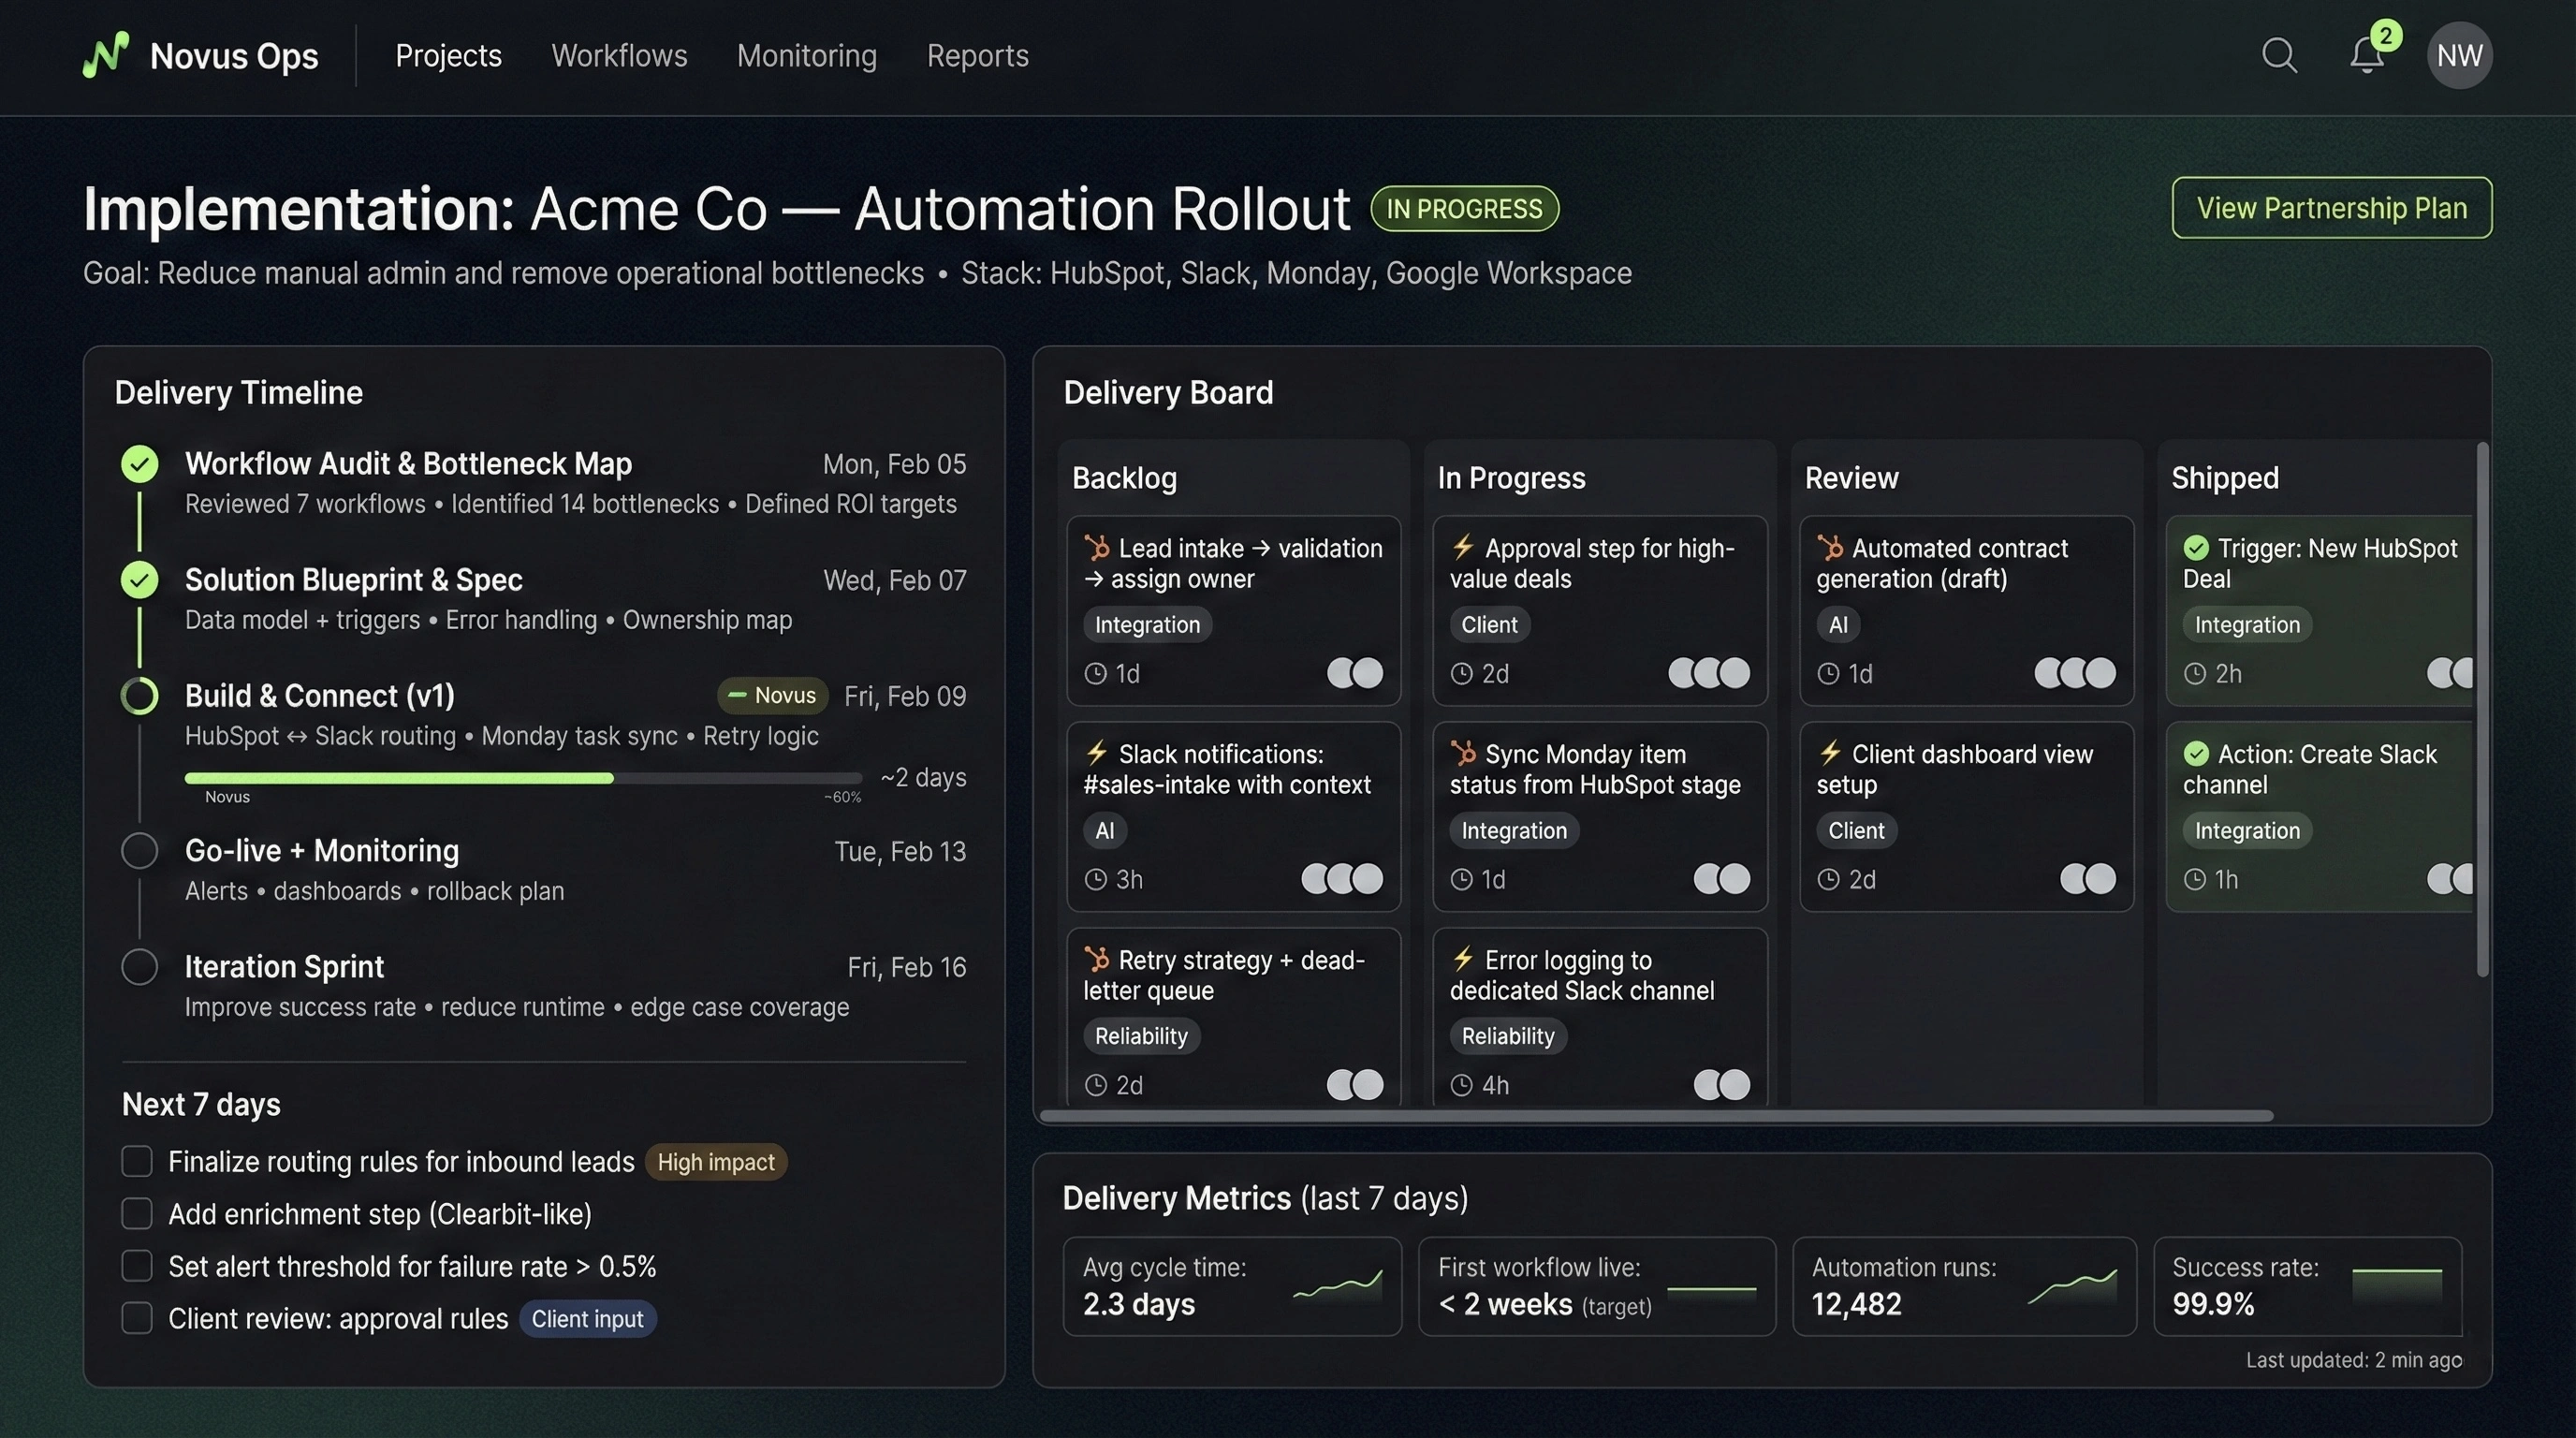Click assignee avatars on Client dashboard view card
Viewport: 2576px width, 1438px height.
click(2087, 879)
